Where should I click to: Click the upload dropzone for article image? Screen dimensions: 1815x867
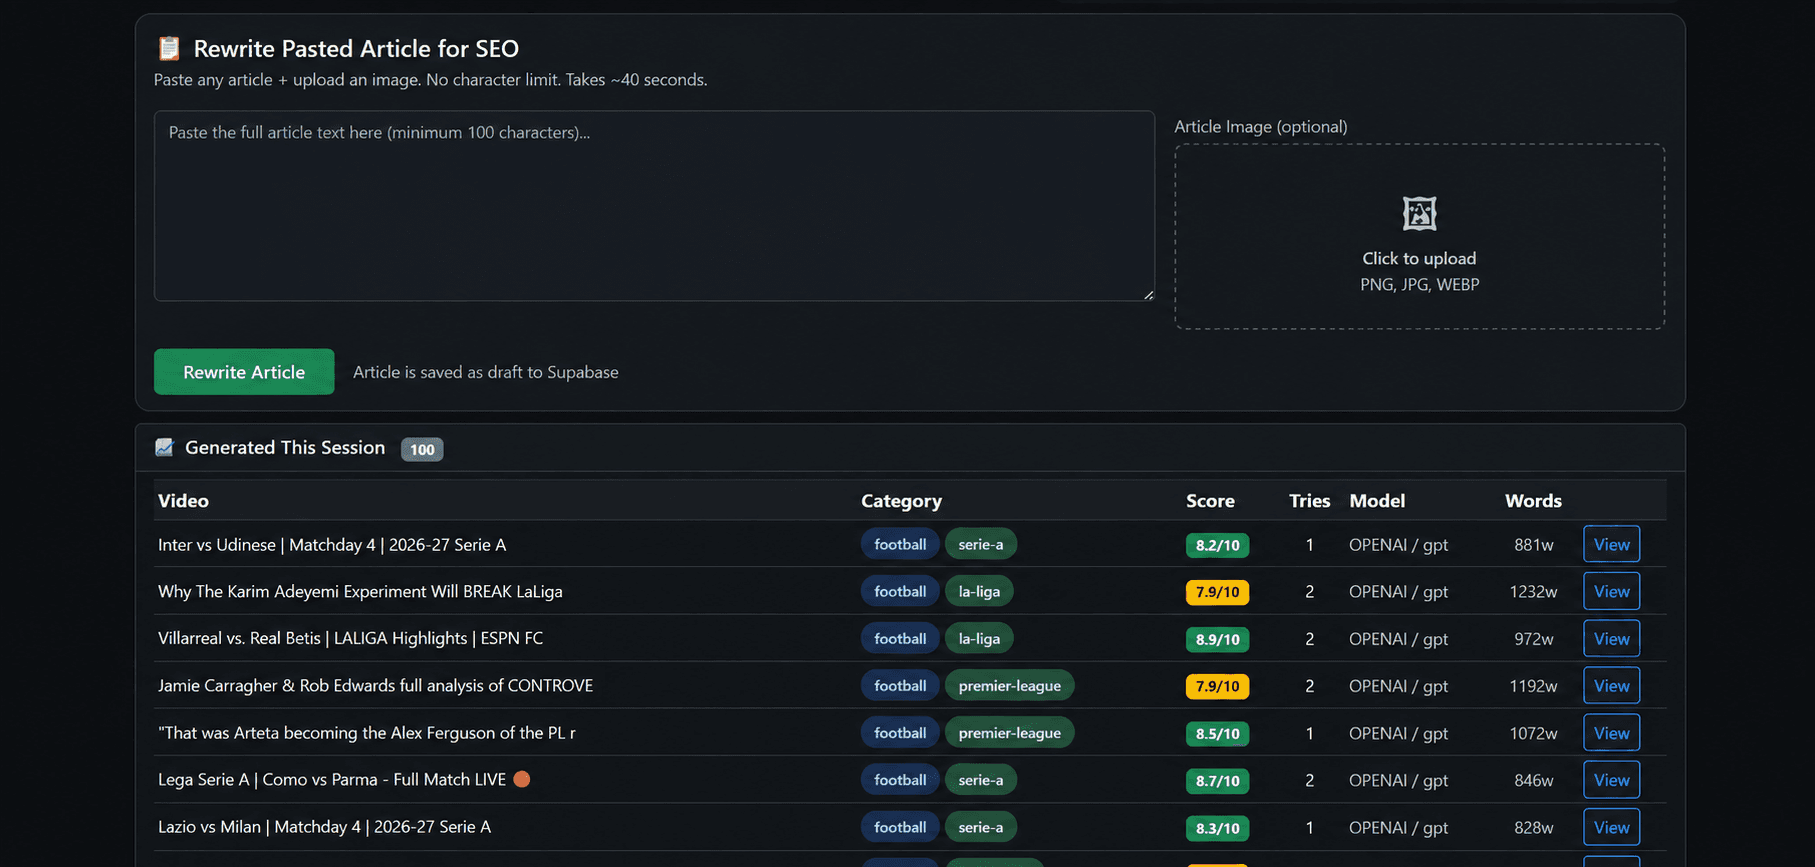[x=1419, y=236]
